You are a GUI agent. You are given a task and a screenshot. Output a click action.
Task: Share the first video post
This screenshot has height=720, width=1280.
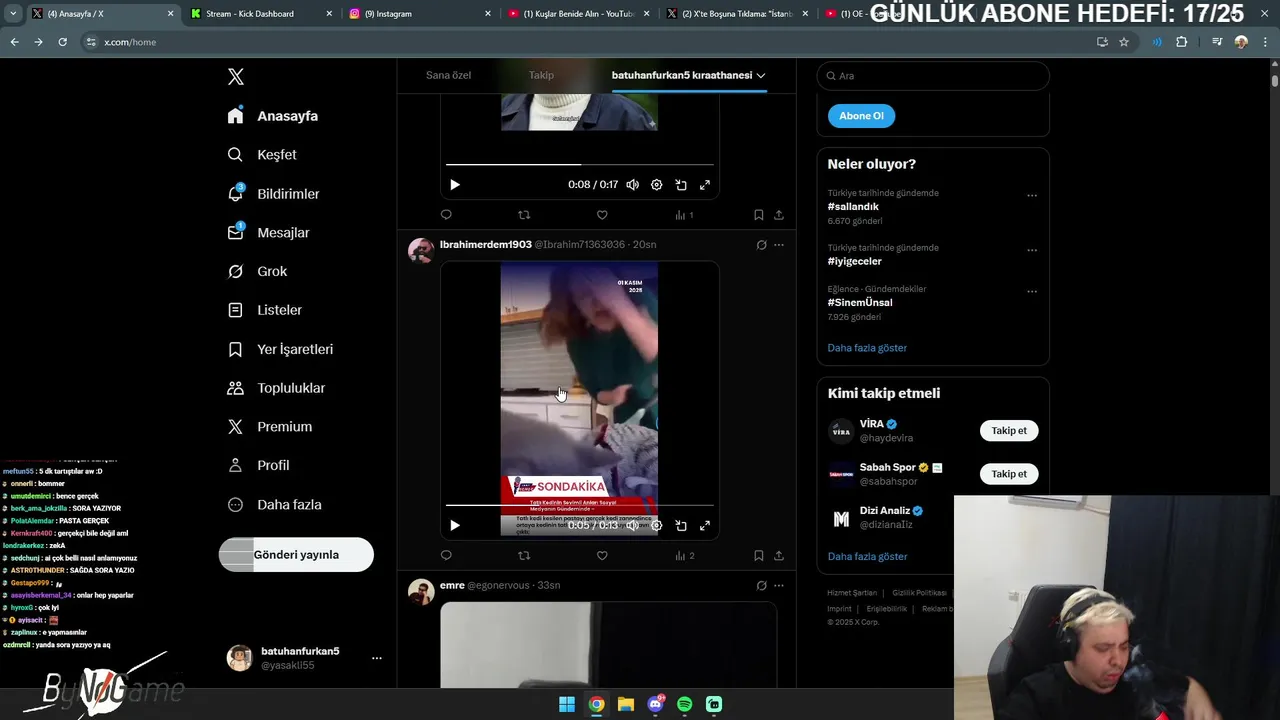(779, 215)
